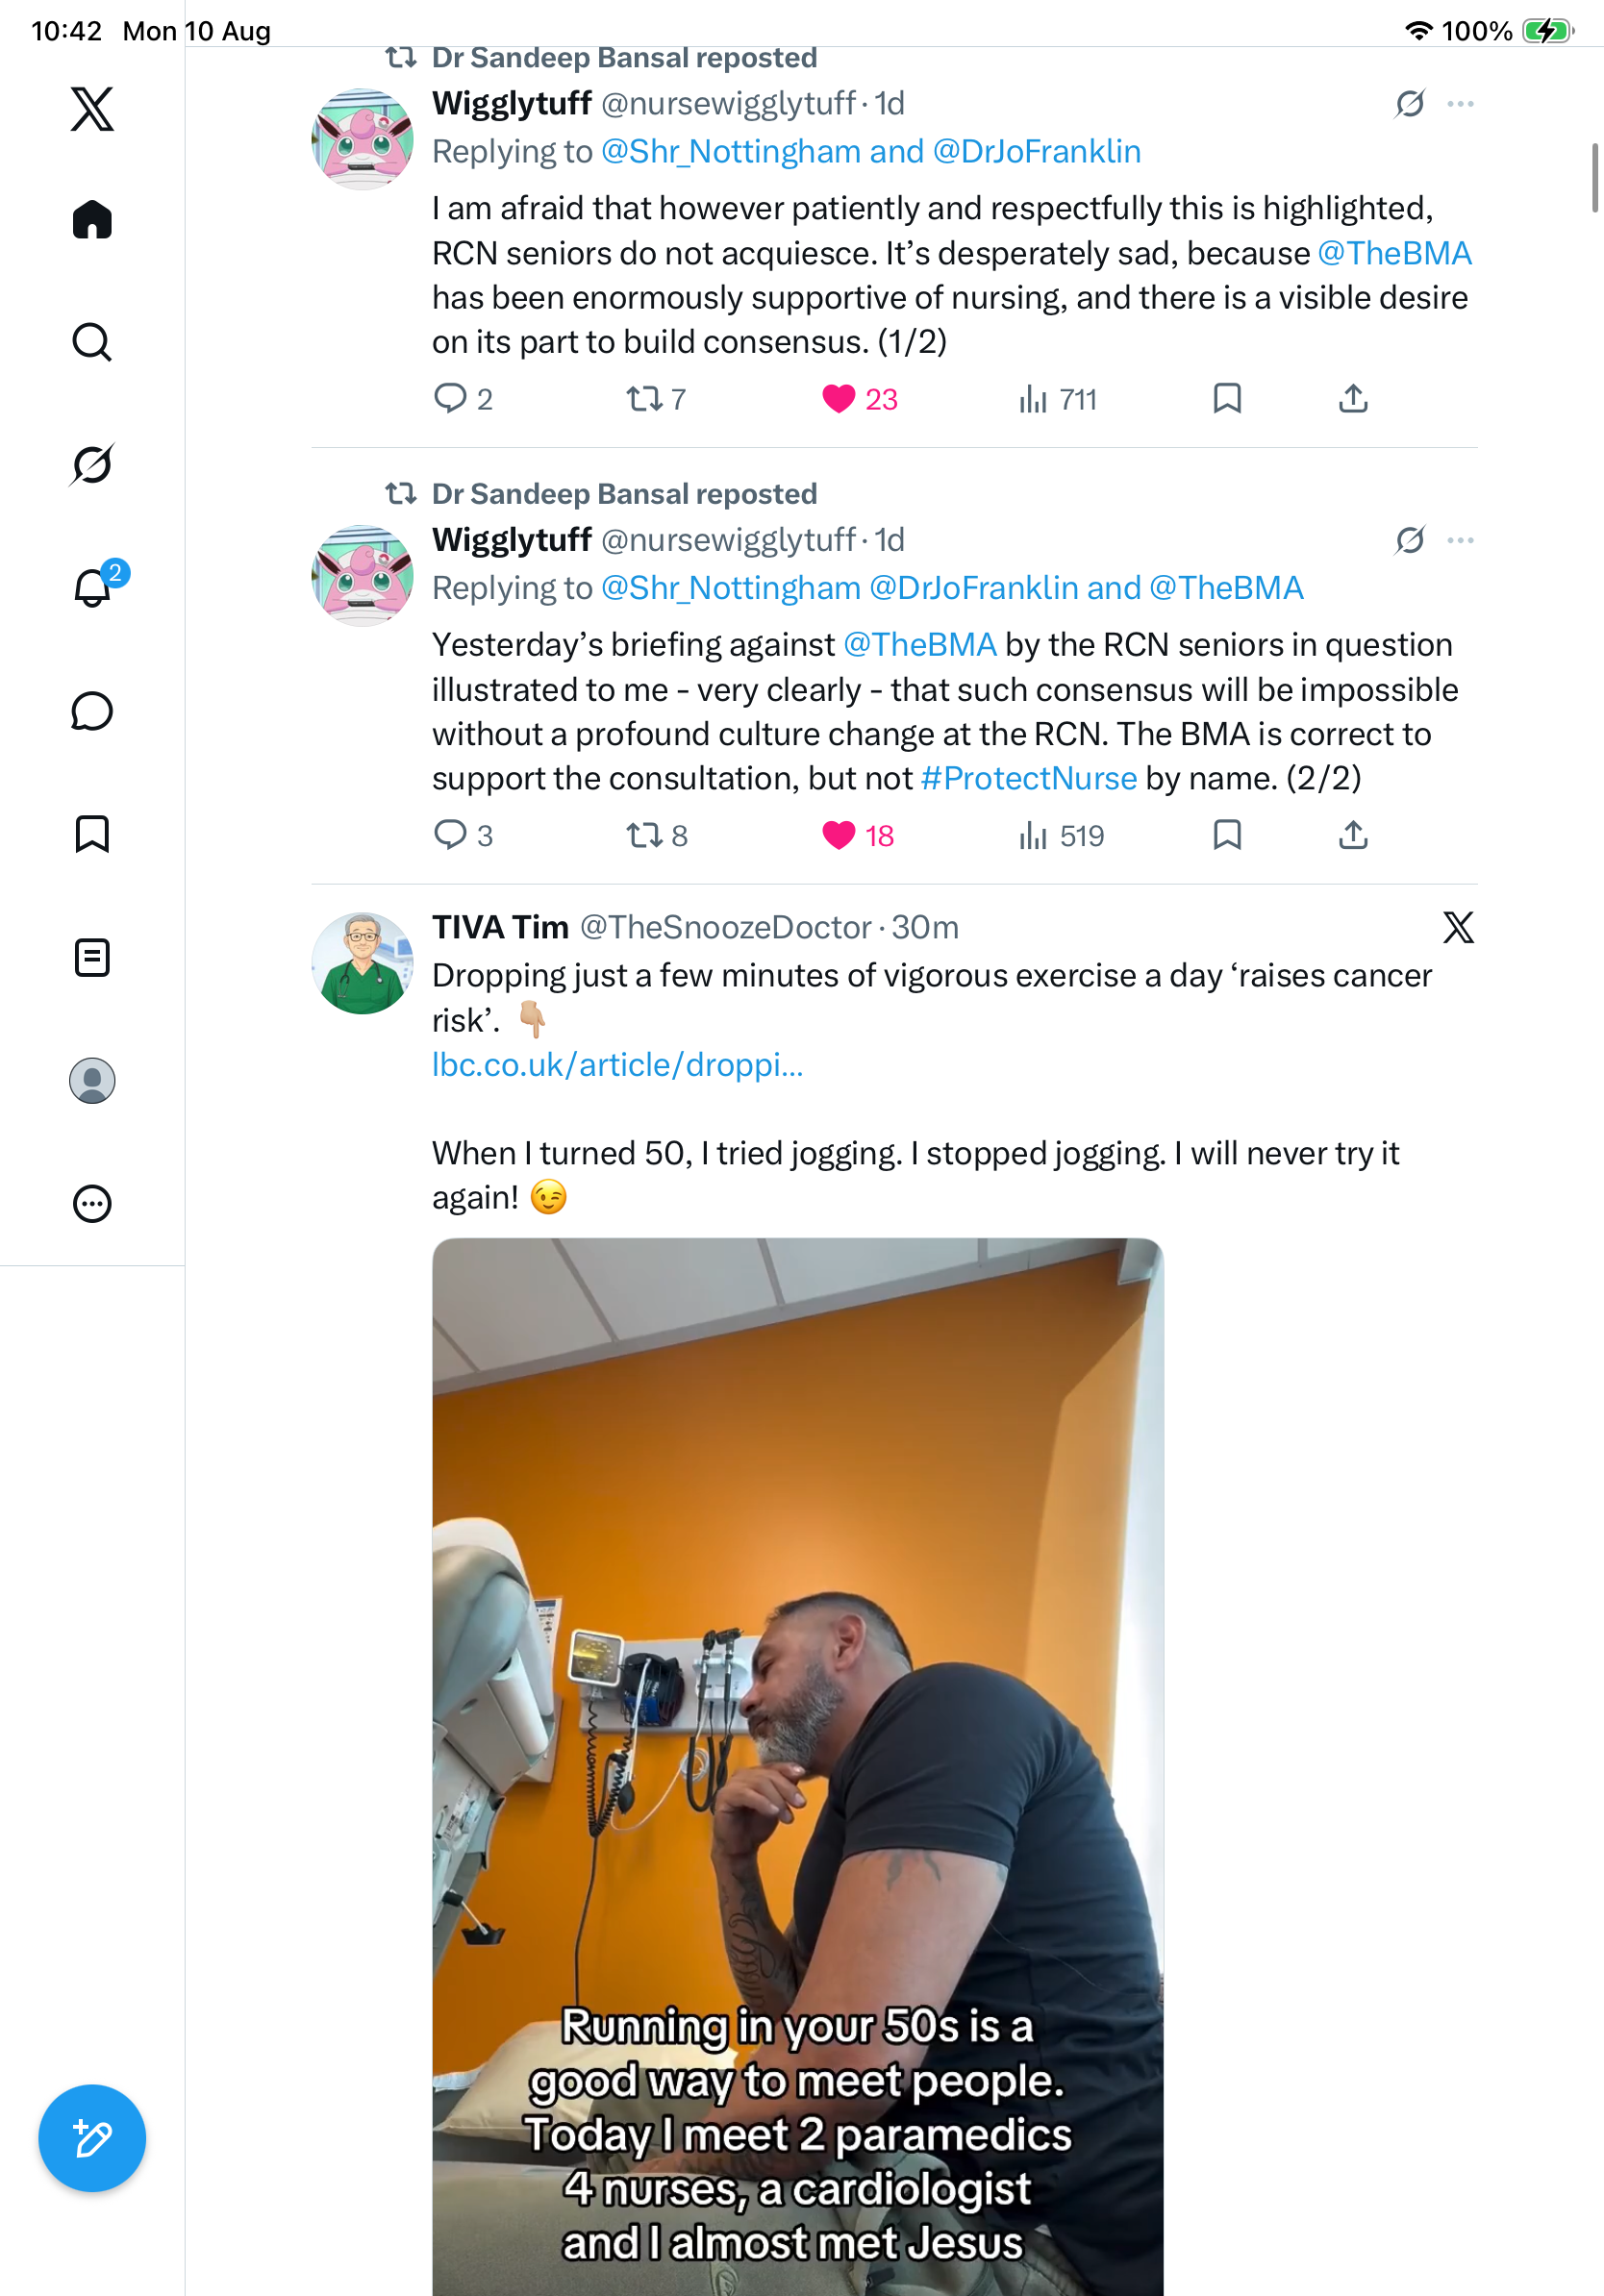The image size is (1604, 2296).
Task: Unlike the second Wigglytuff post with 18 likes
Action: [858, 835]
